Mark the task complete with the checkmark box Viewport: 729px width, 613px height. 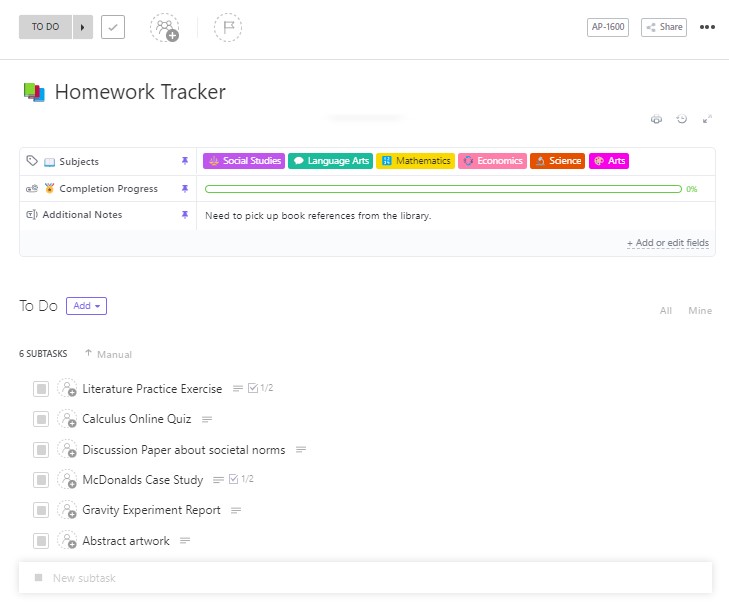[113, 27]
